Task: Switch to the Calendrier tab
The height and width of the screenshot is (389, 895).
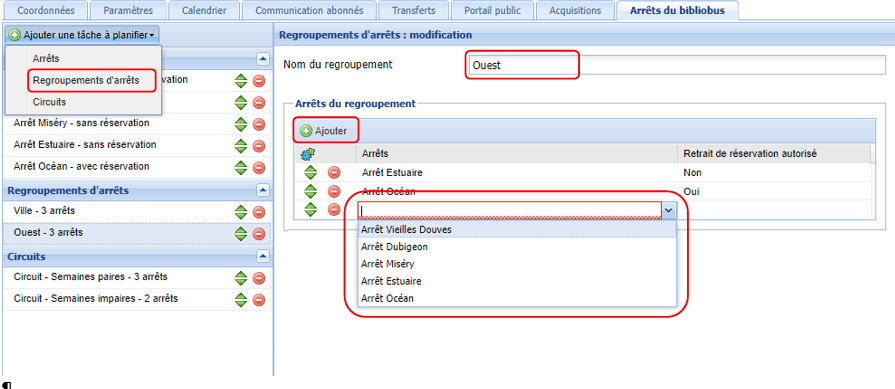Action: pos(204,10)
